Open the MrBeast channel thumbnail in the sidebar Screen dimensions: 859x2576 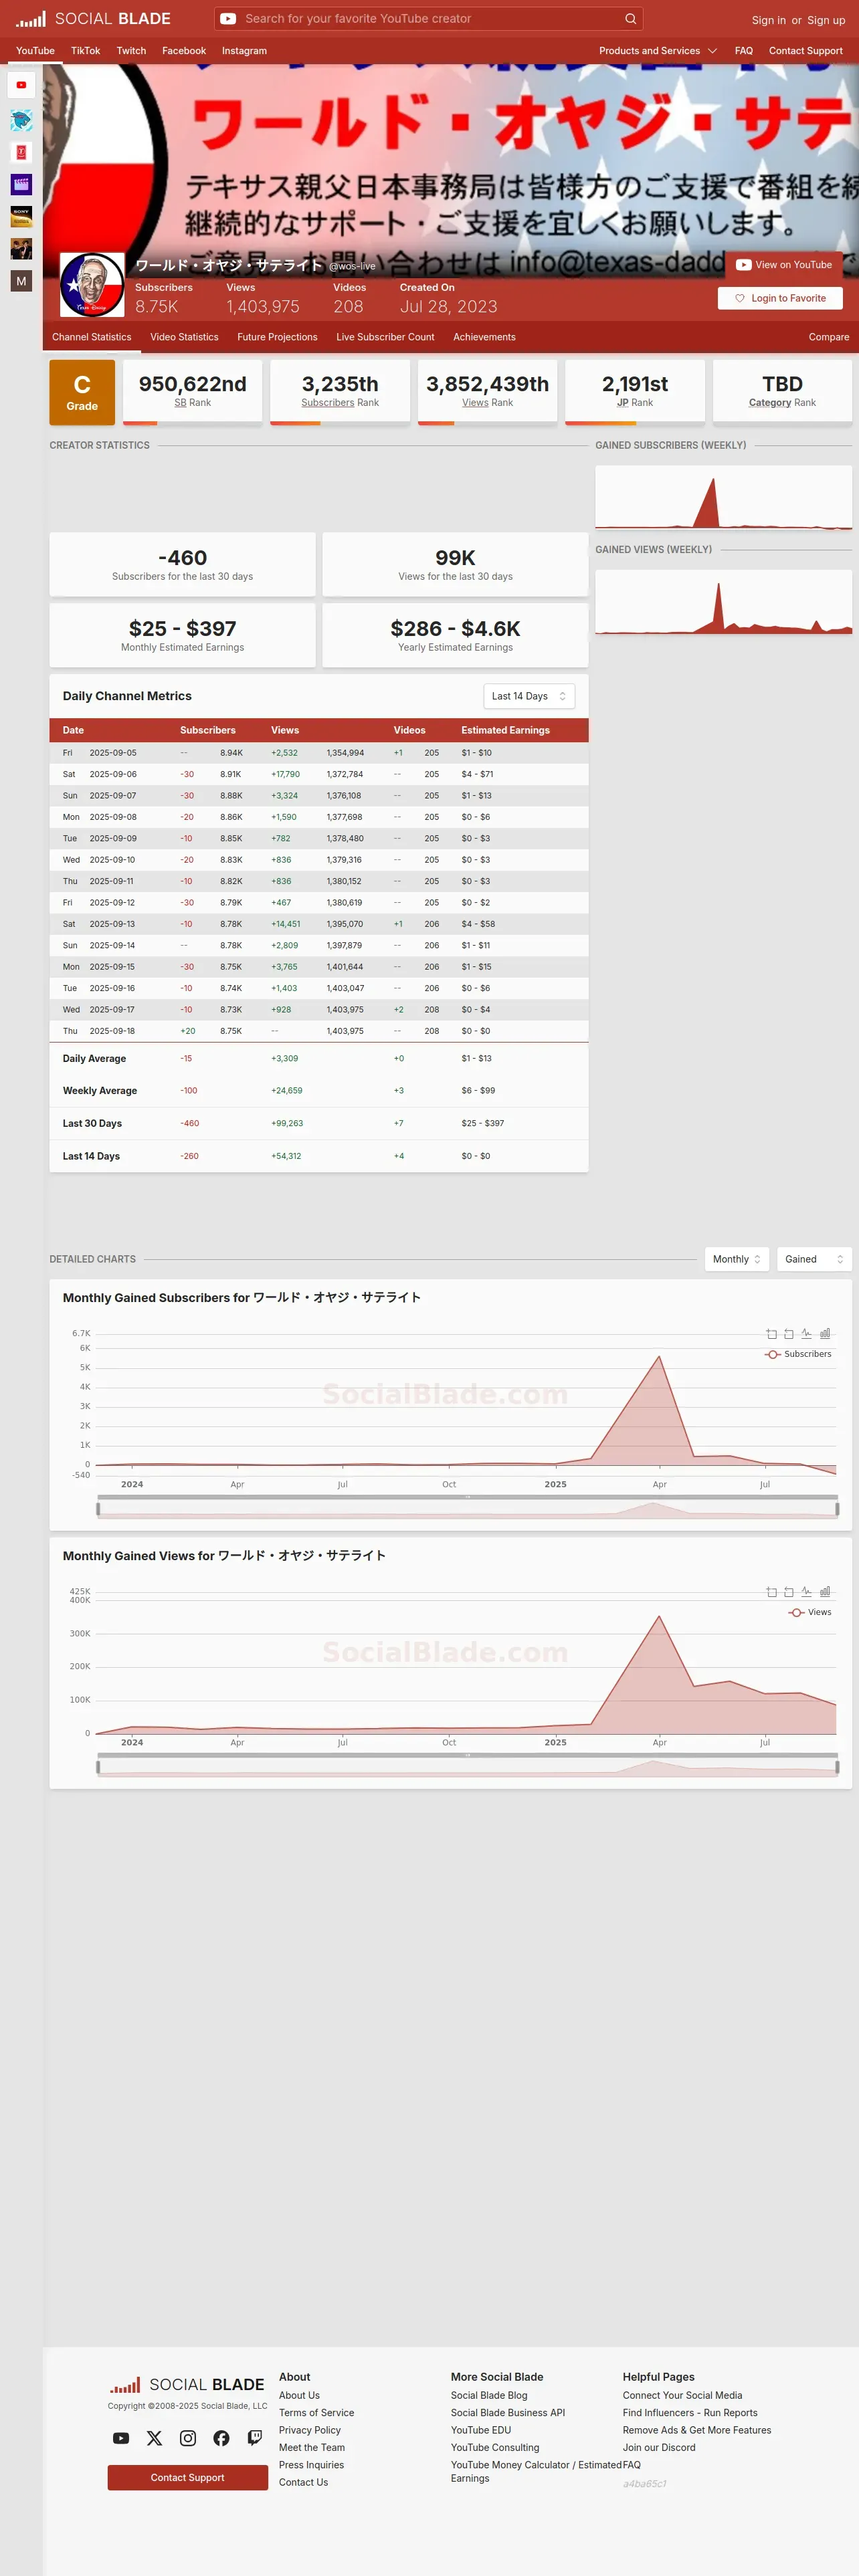(21, 120)
